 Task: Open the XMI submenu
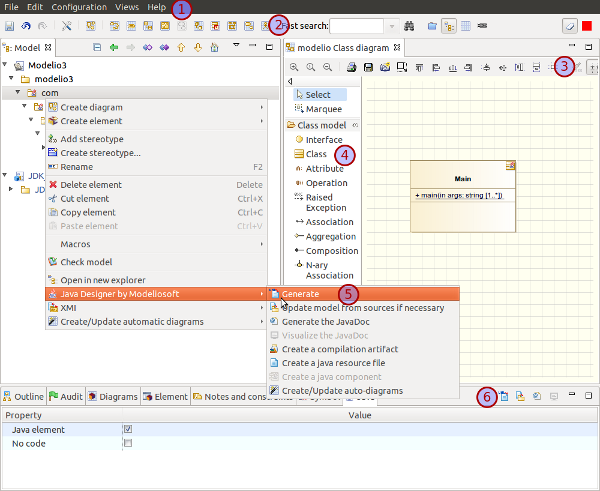pos(156,308)
